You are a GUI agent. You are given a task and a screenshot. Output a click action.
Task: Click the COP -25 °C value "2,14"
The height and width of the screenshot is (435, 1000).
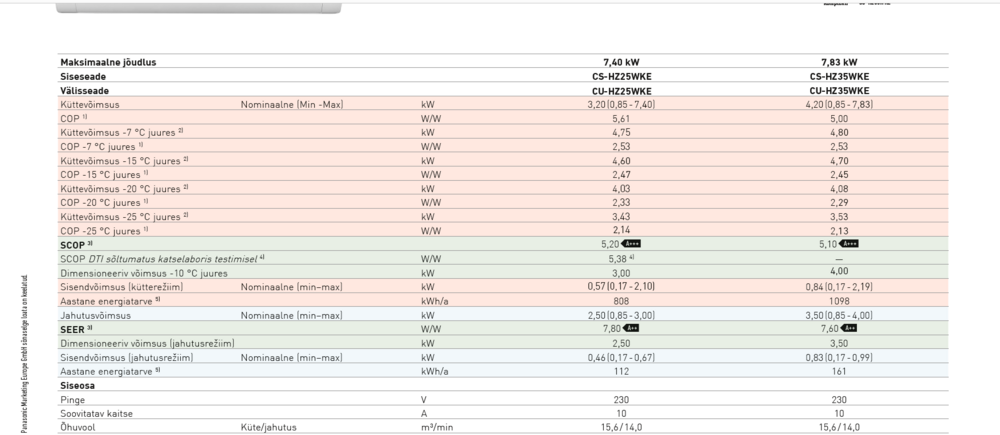pyautogui.click(x=621, y=231)
